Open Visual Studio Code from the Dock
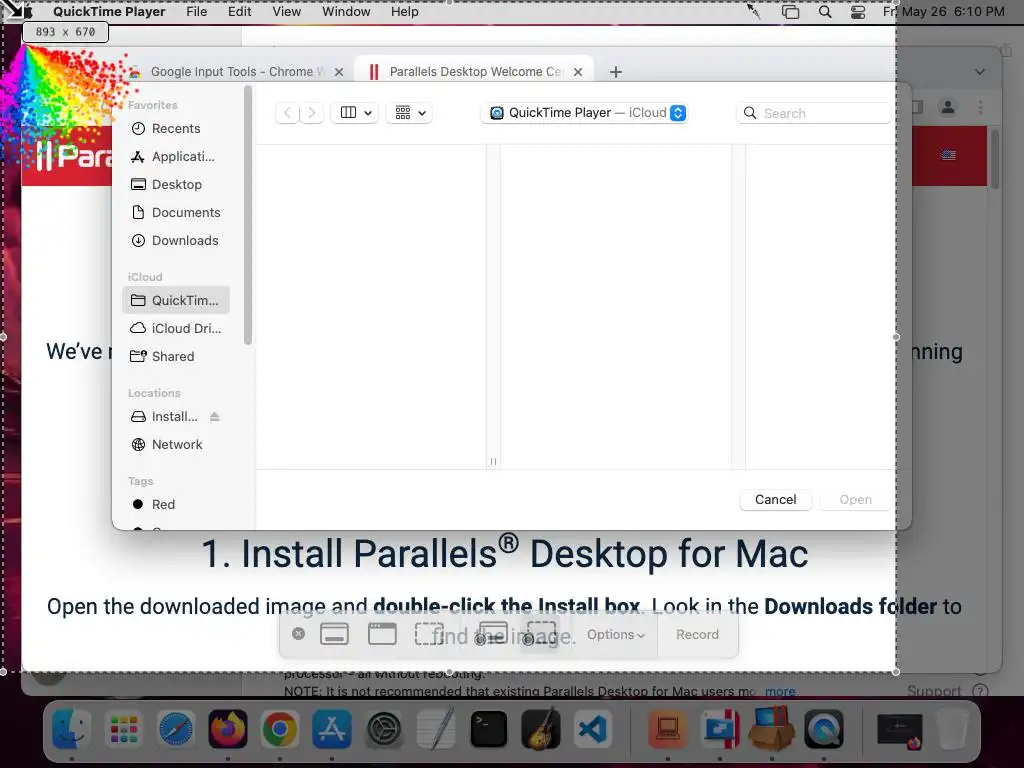1024x768 pixels. [592, 729]
